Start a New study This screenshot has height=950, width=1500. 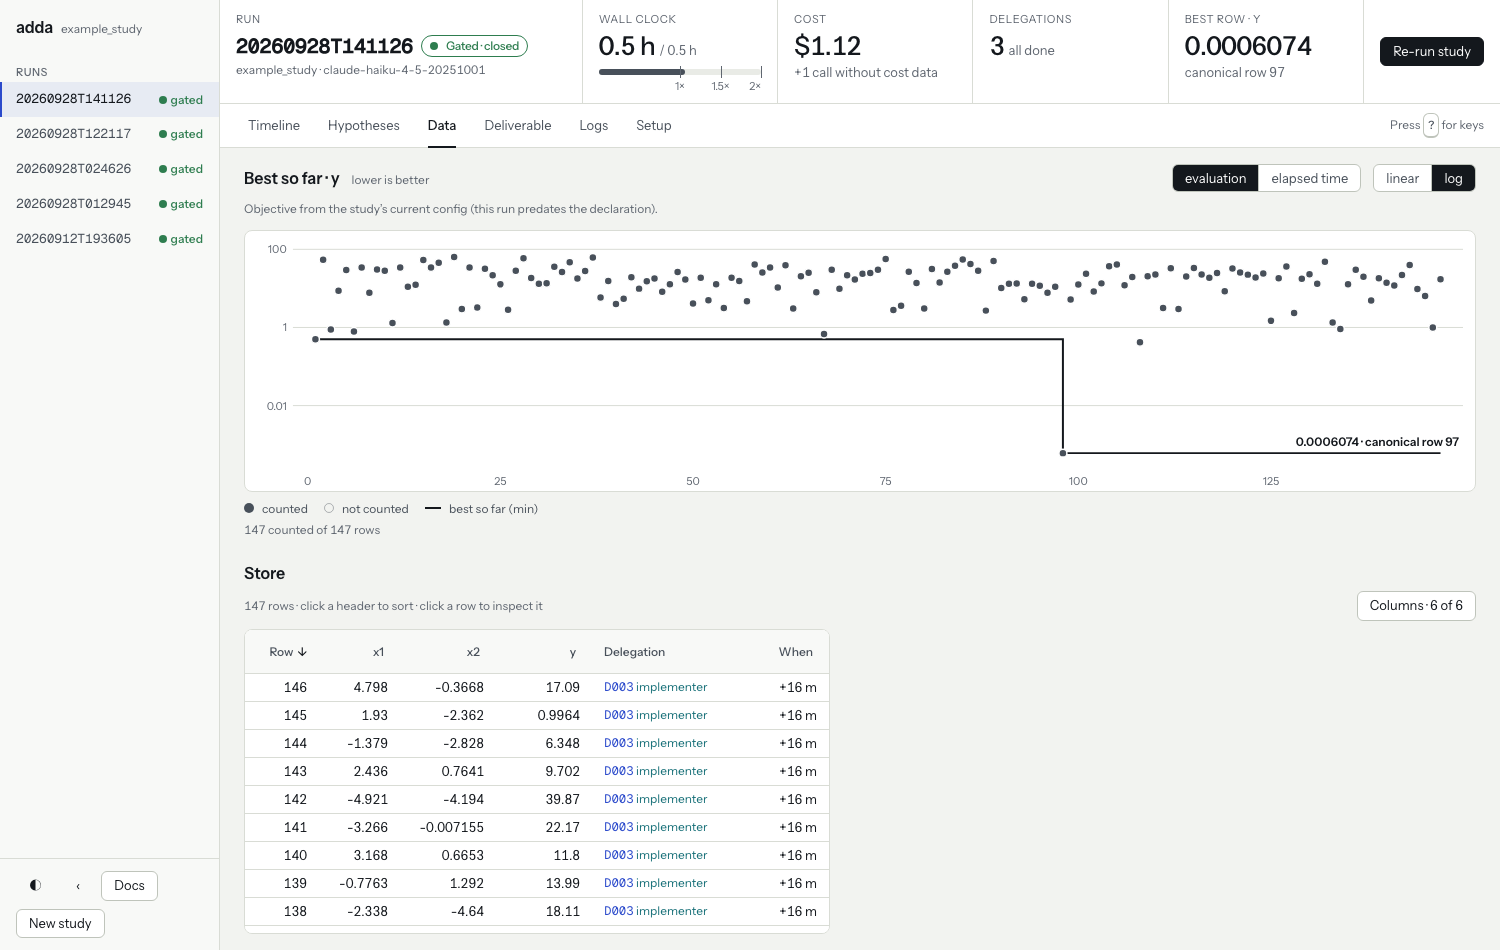click(x=60, y=923)
